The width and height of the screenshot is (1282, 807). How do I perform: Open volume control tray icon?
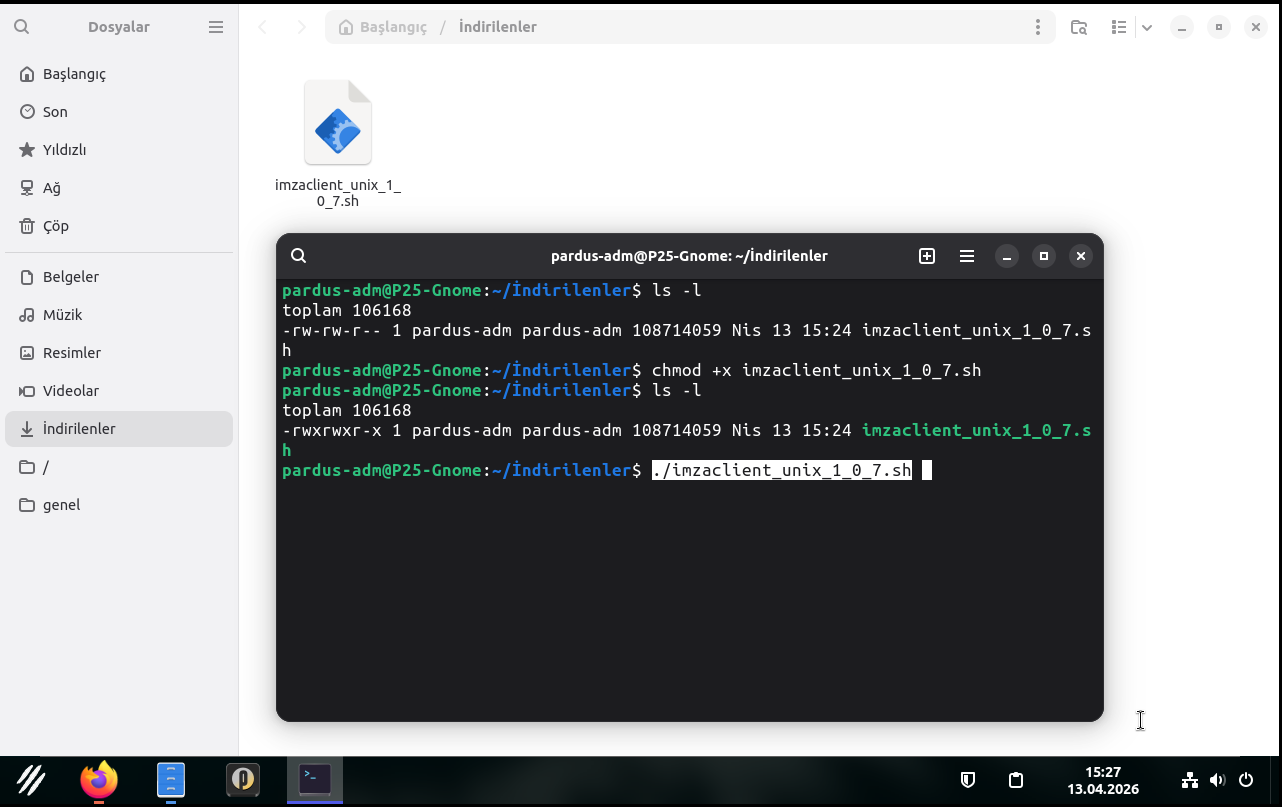coord(1217,780)
